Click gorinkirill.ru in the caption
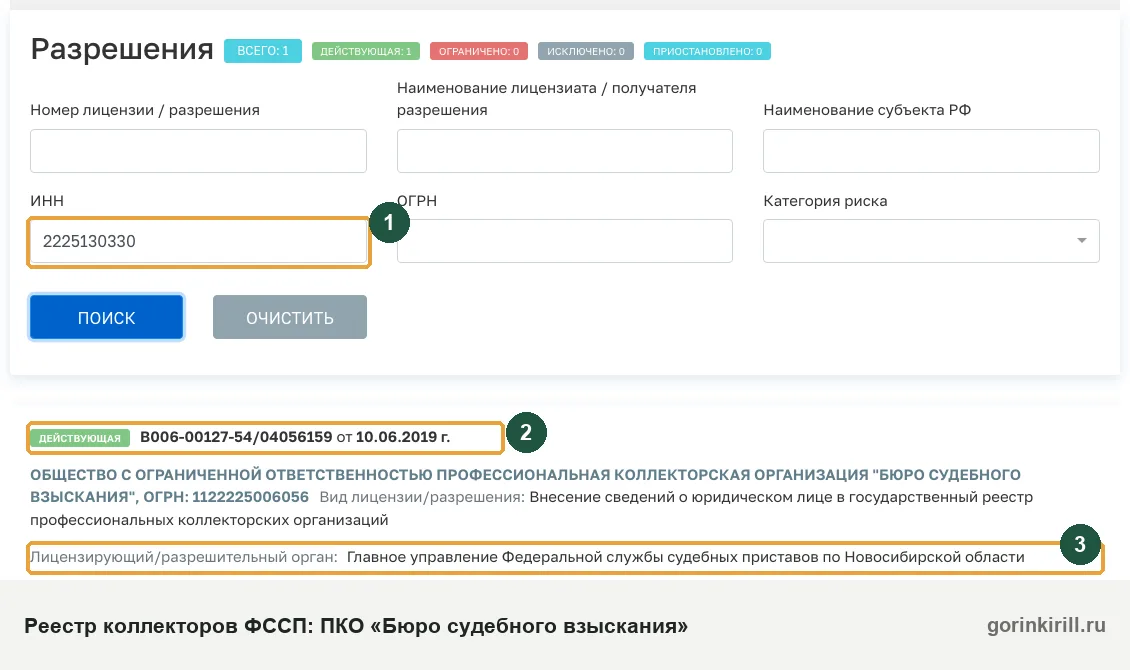 pos(1046,625)
